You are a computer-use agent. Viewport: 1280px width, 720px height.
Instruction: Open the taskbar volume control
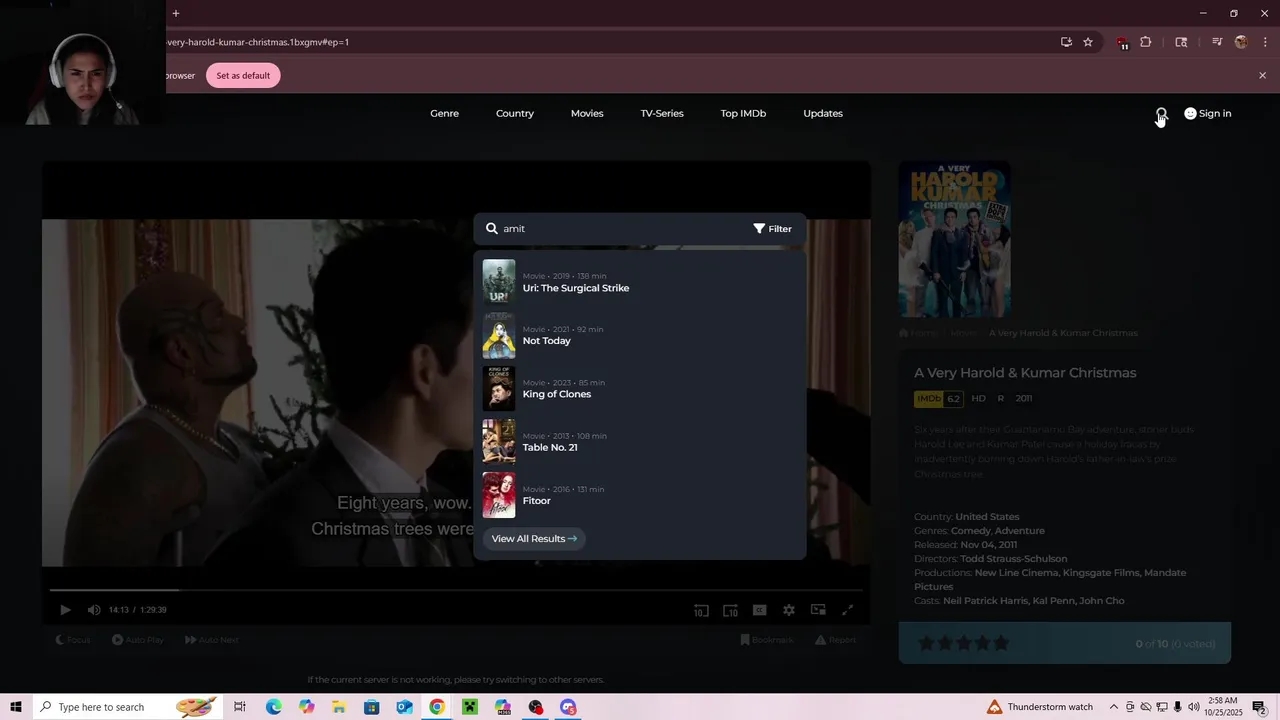point(1193,707)
